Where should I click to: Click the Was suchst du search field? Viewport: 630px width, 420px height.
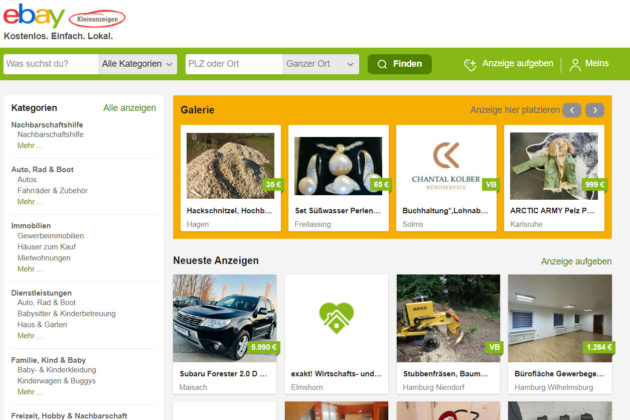pyautogui.click(x=50, y=64)
